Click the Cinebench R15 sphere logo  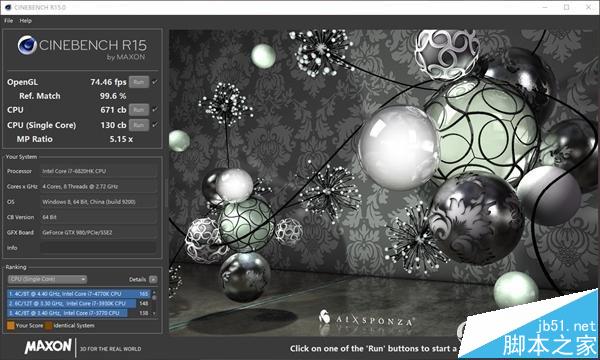pos(27,45)
